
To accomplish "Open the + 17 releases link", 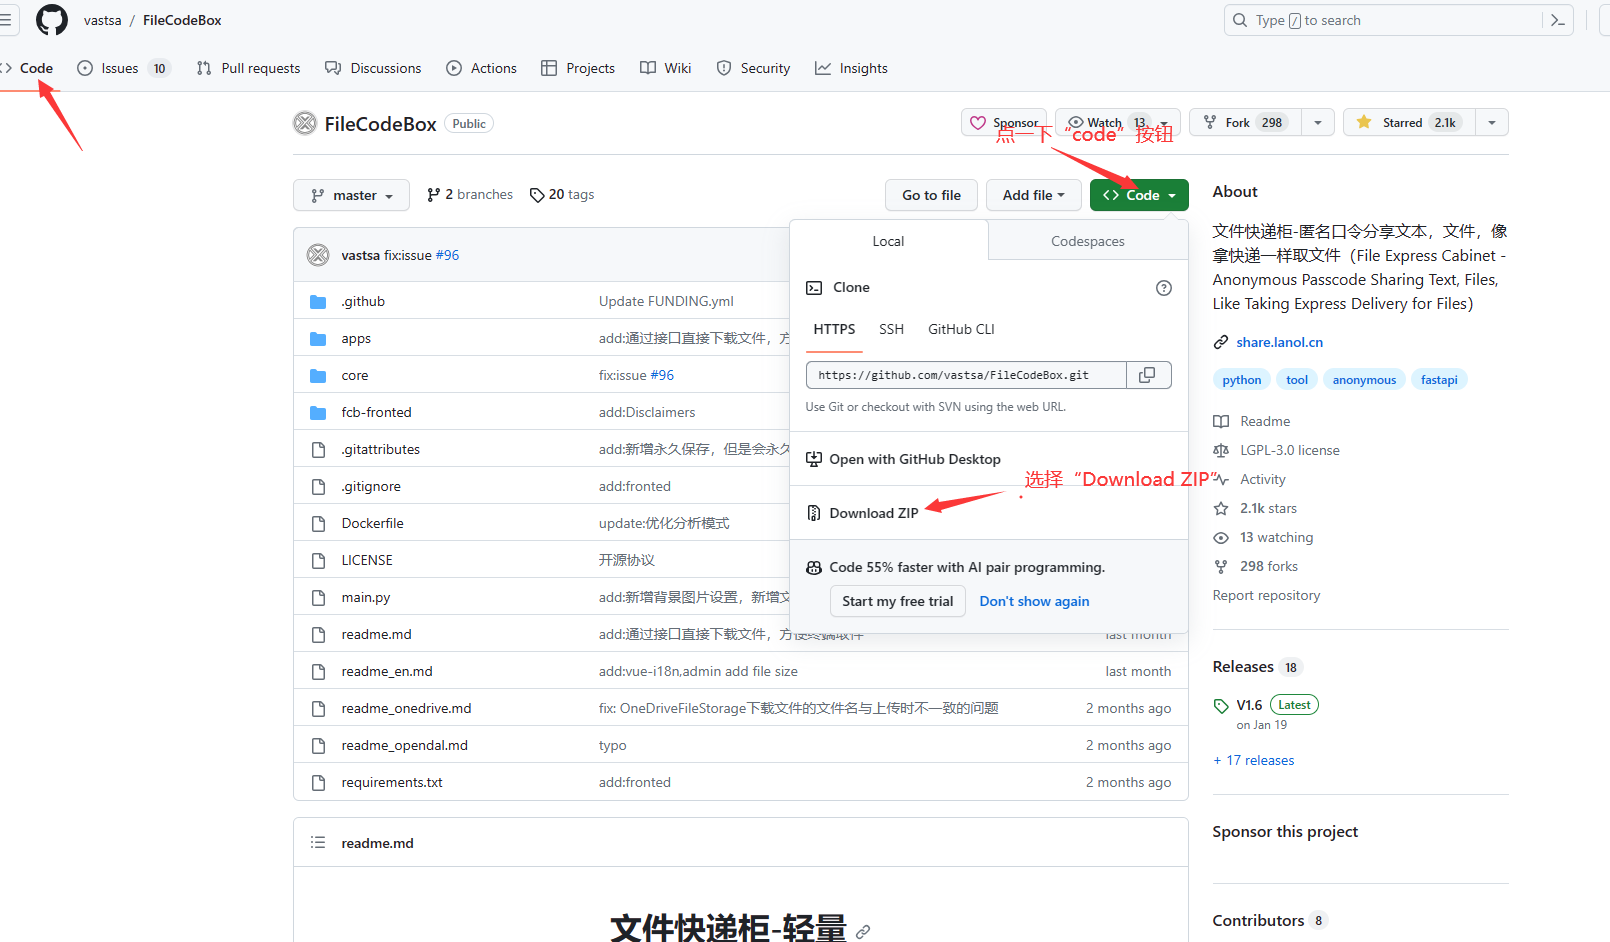I will [x=1254, y=761].
